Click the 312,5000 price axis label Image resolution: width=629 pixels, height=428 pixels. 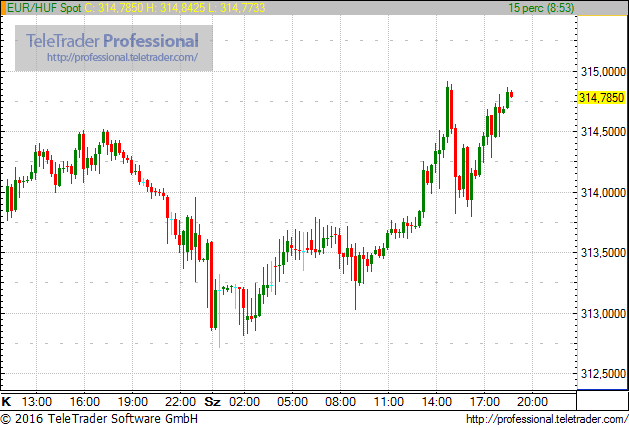pyautogui.click(x=603, y=374)
